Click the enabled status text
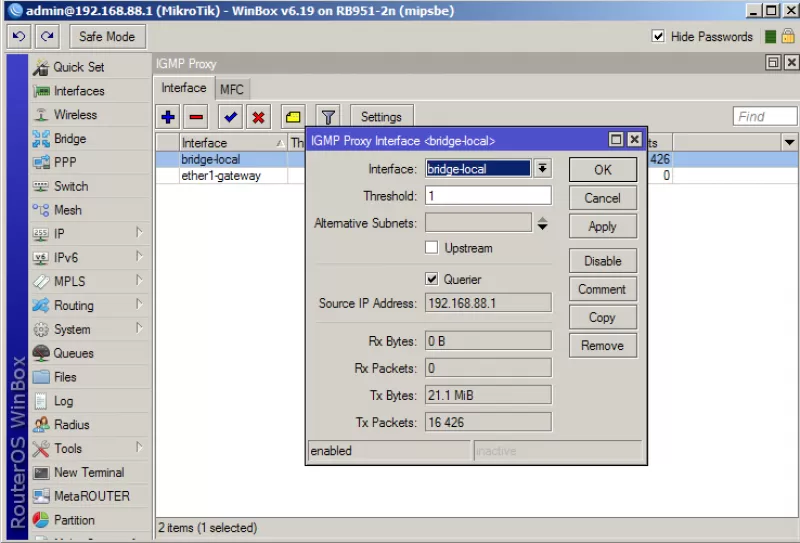 click(x=331, y=451)
